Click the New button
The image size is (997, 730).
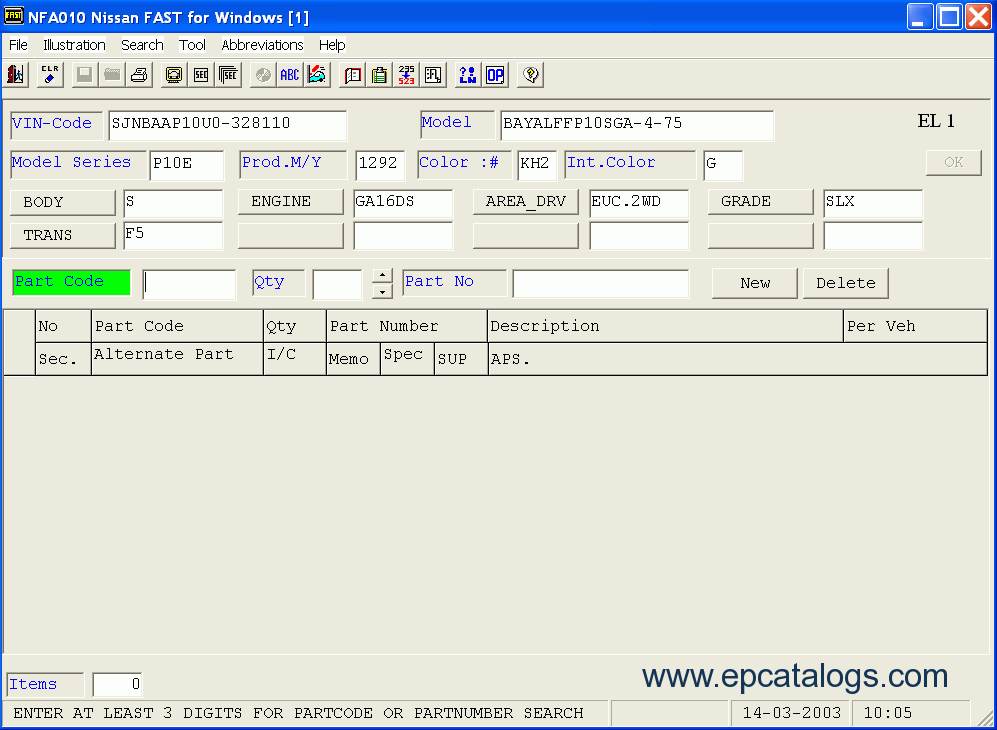click(x=755, y=283)
